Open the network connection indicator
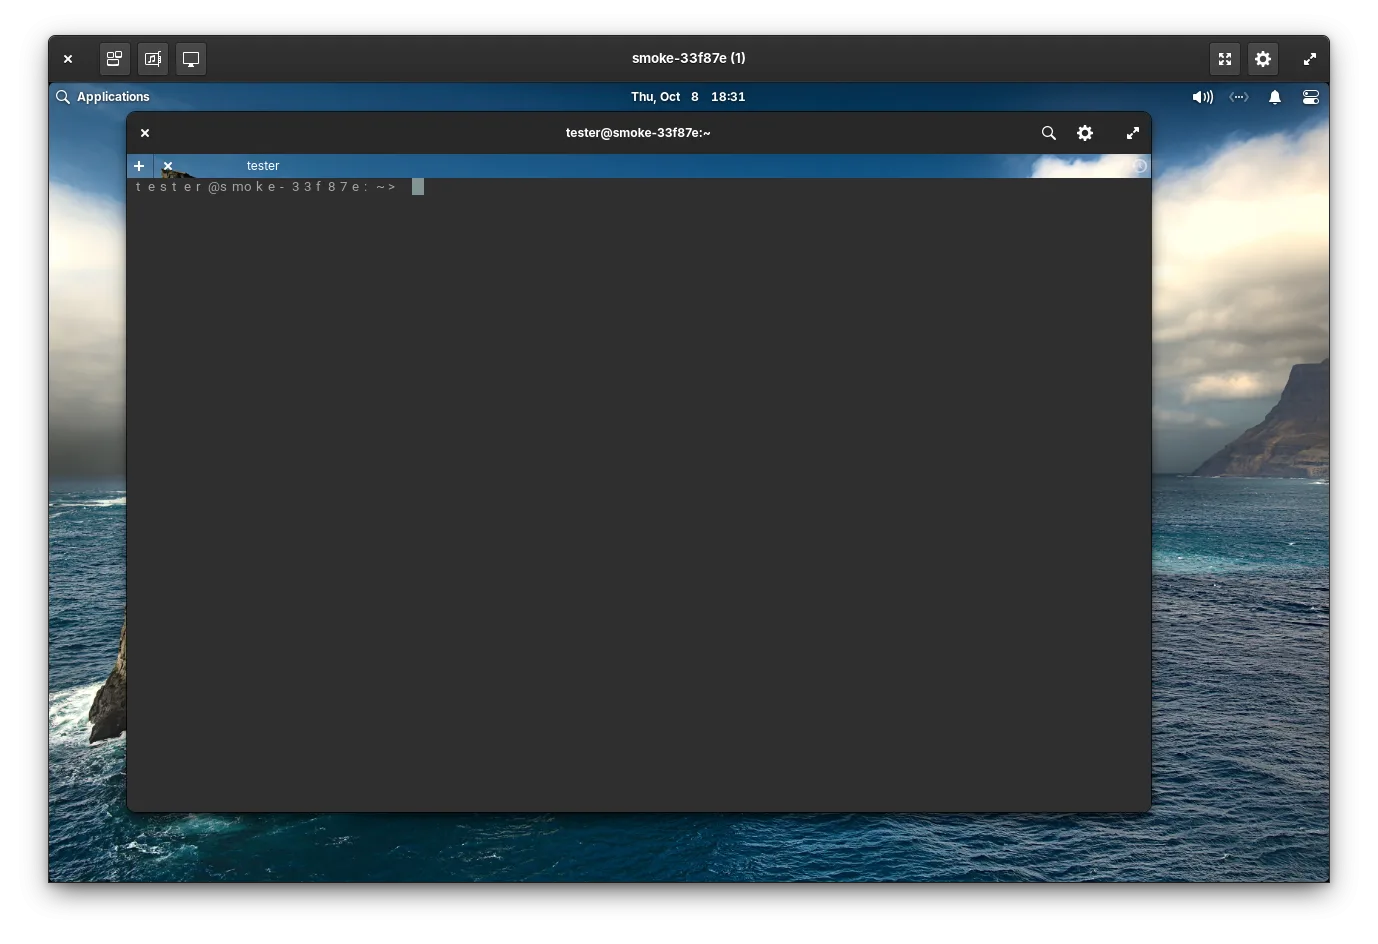Screen dimensions: 1378x944 [1239, 97]
